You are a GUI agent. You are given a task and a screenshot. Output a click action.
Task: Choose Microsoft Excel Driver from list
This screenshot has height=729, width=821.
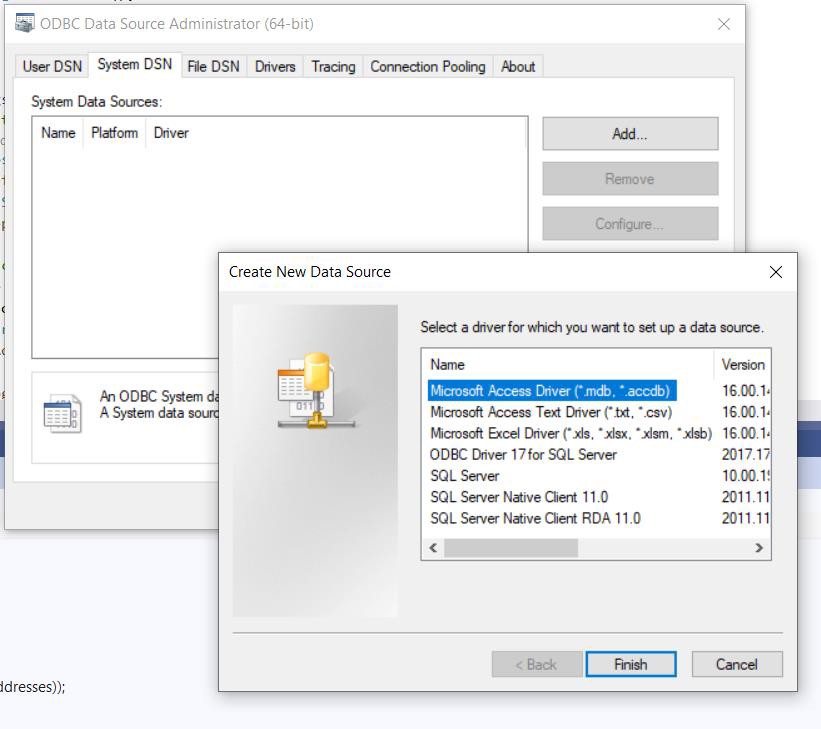pos(570,433)
